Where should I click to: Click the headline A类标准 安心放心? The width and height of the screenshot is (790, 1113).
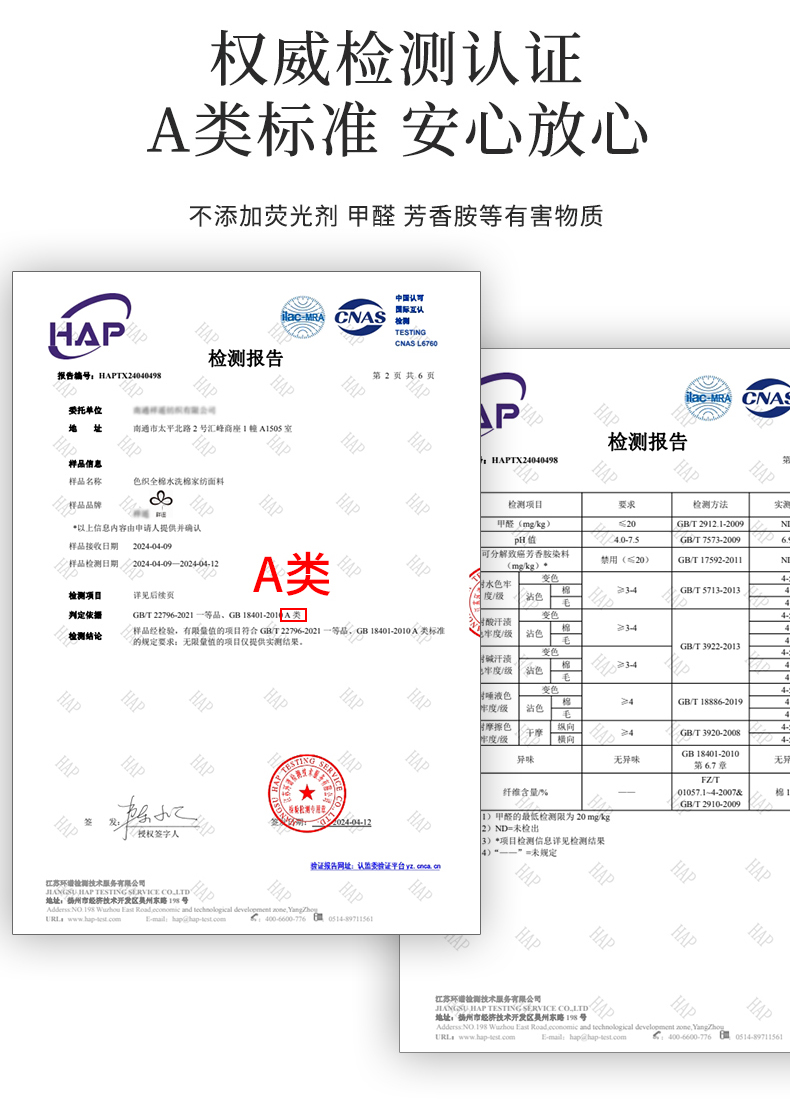click(397, 128)
